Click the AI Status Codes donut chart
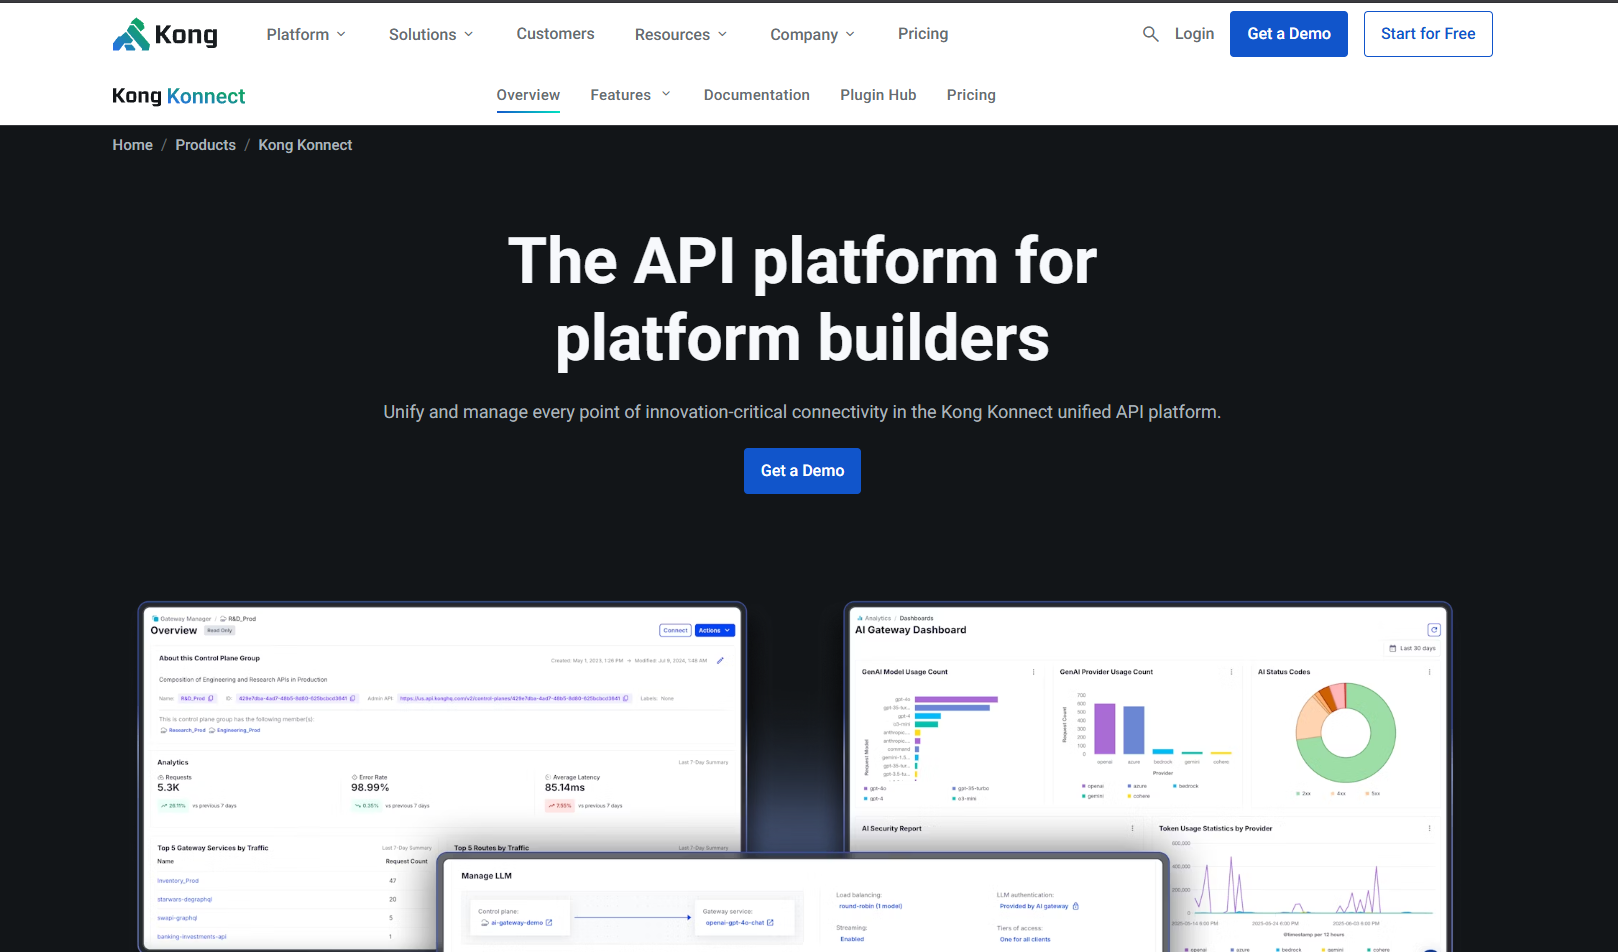The height and width of the screenshot is (952, 1618). click(x=1345, y=733)
